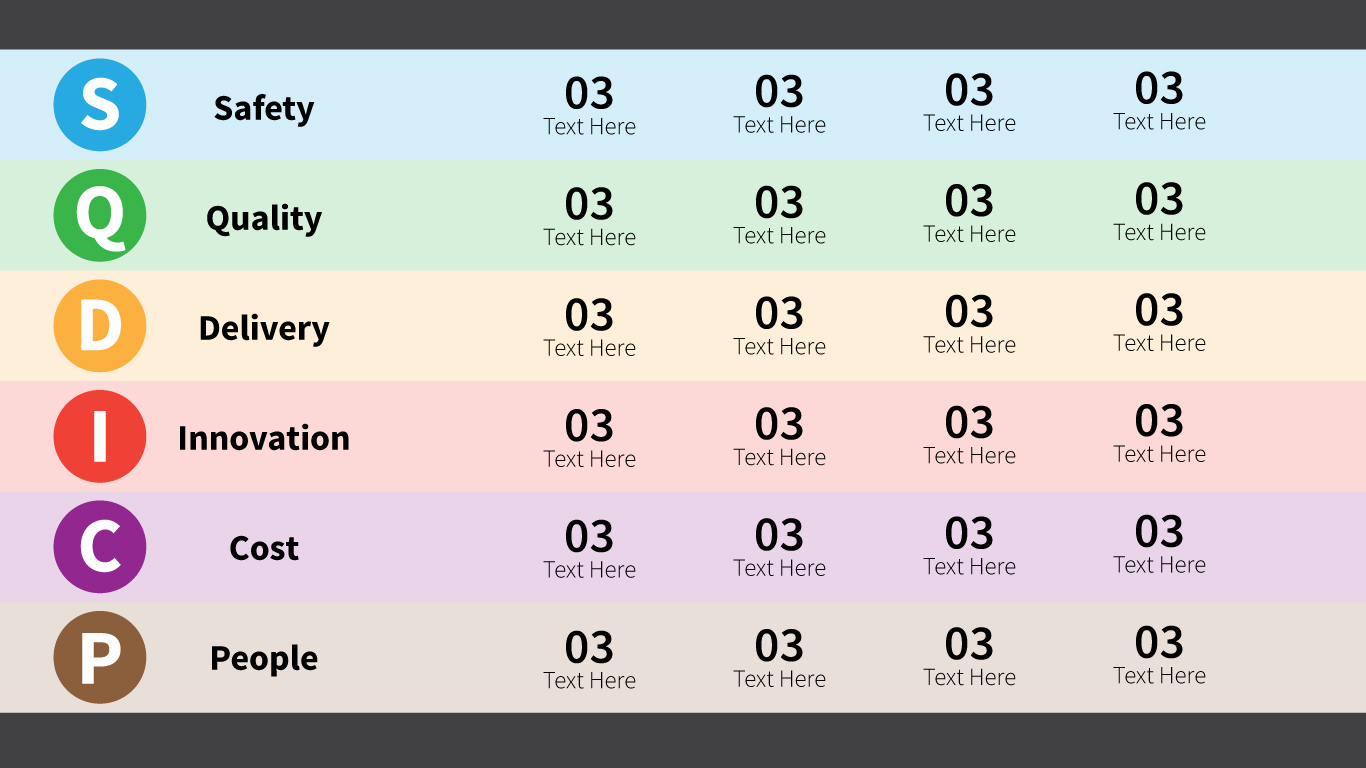Select the Safety row label
Image resolution: width=1366 pixels, height=768 pixels.
[264, 108]
